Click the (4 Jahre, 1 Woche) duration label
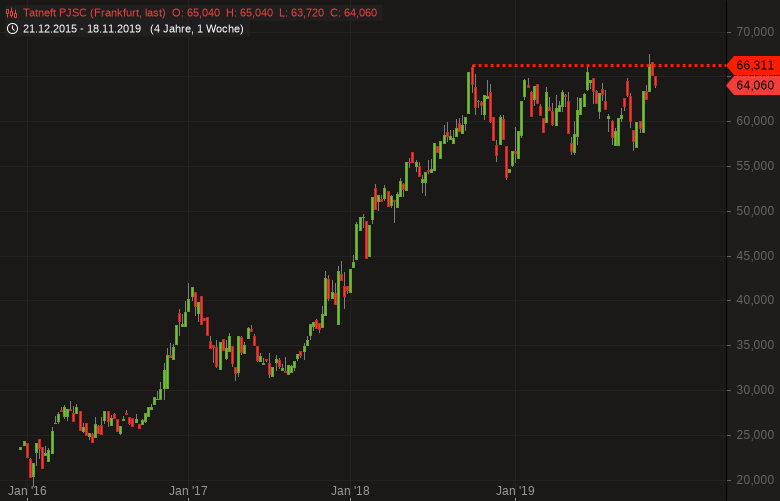 [197, 29]
